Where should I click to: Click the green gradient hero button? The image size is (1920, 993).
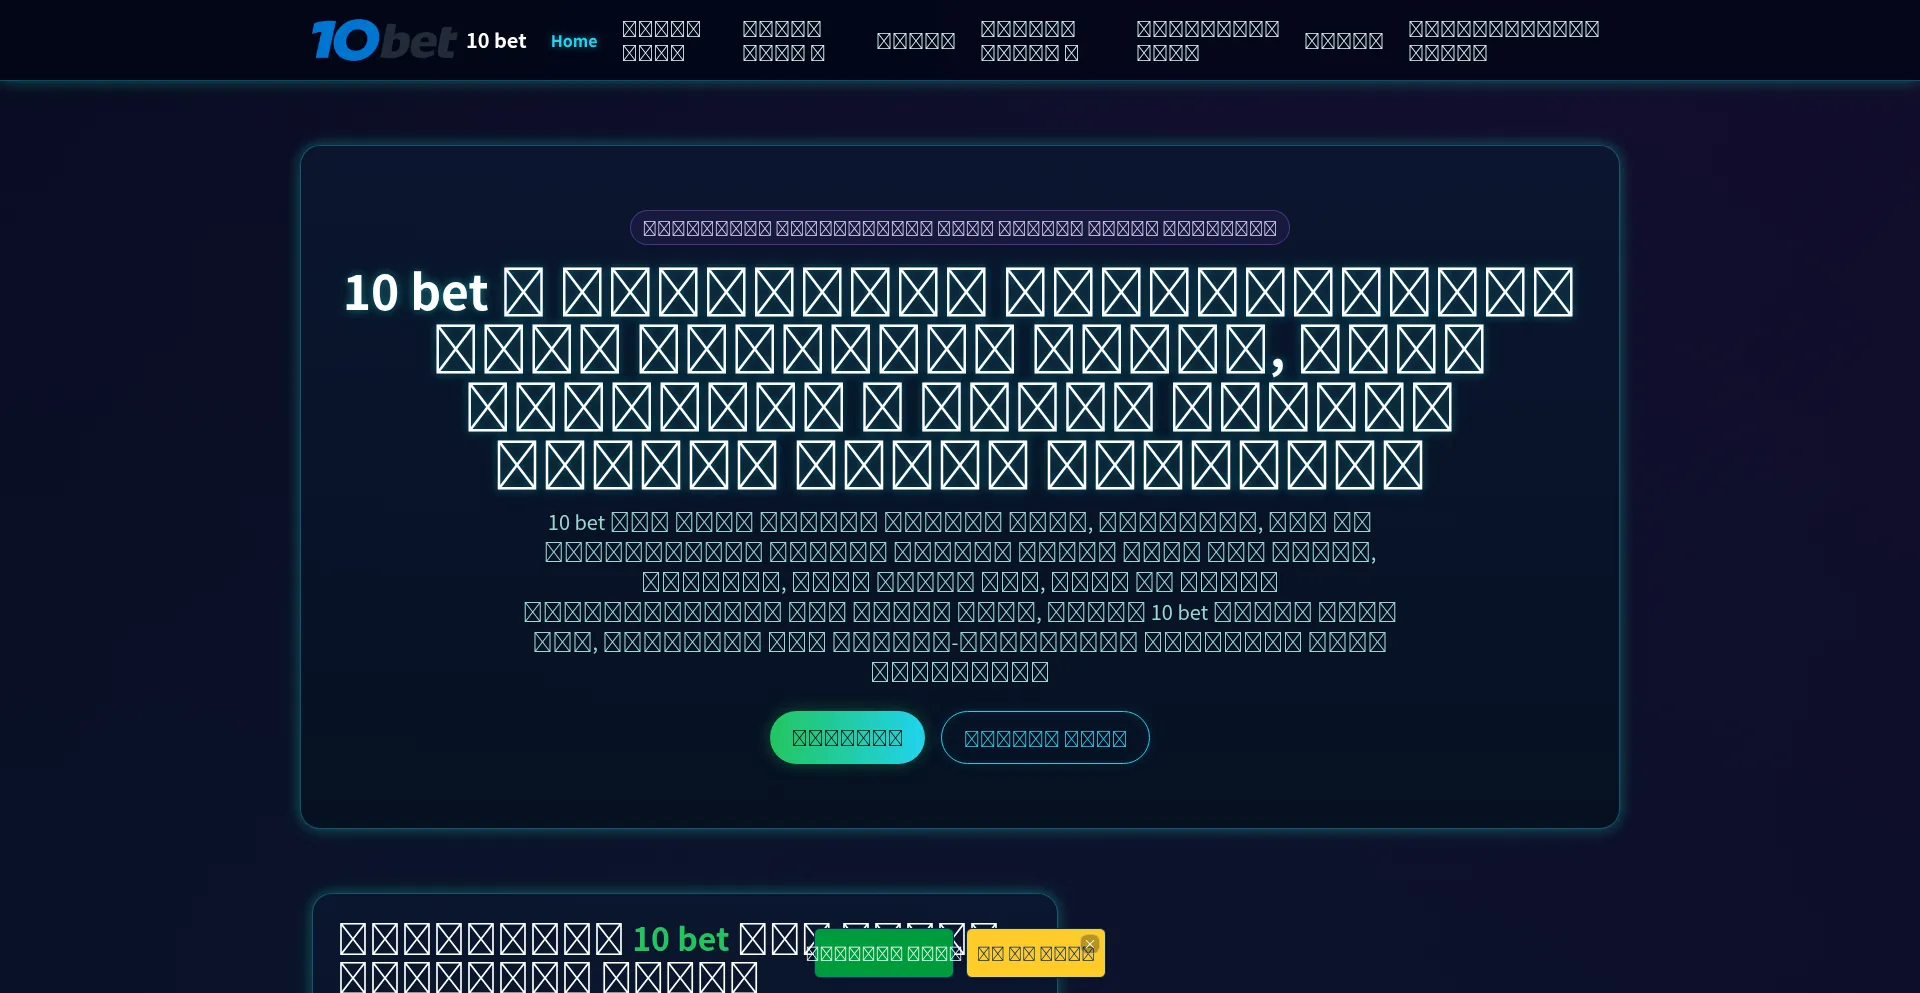pyautogui.click(x=847, y=738)
